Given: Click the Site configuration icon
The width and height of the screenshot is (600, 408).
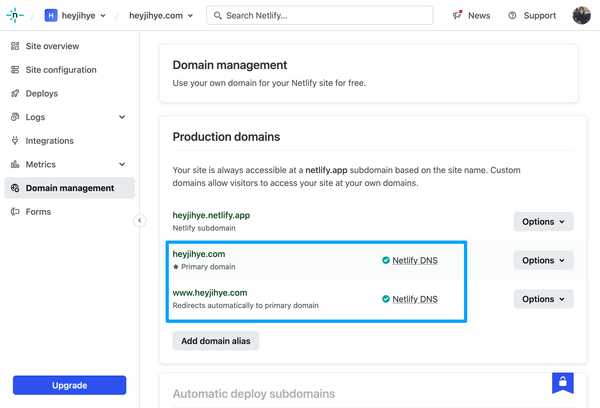Looking at the screenshot, I should (15, 70).
